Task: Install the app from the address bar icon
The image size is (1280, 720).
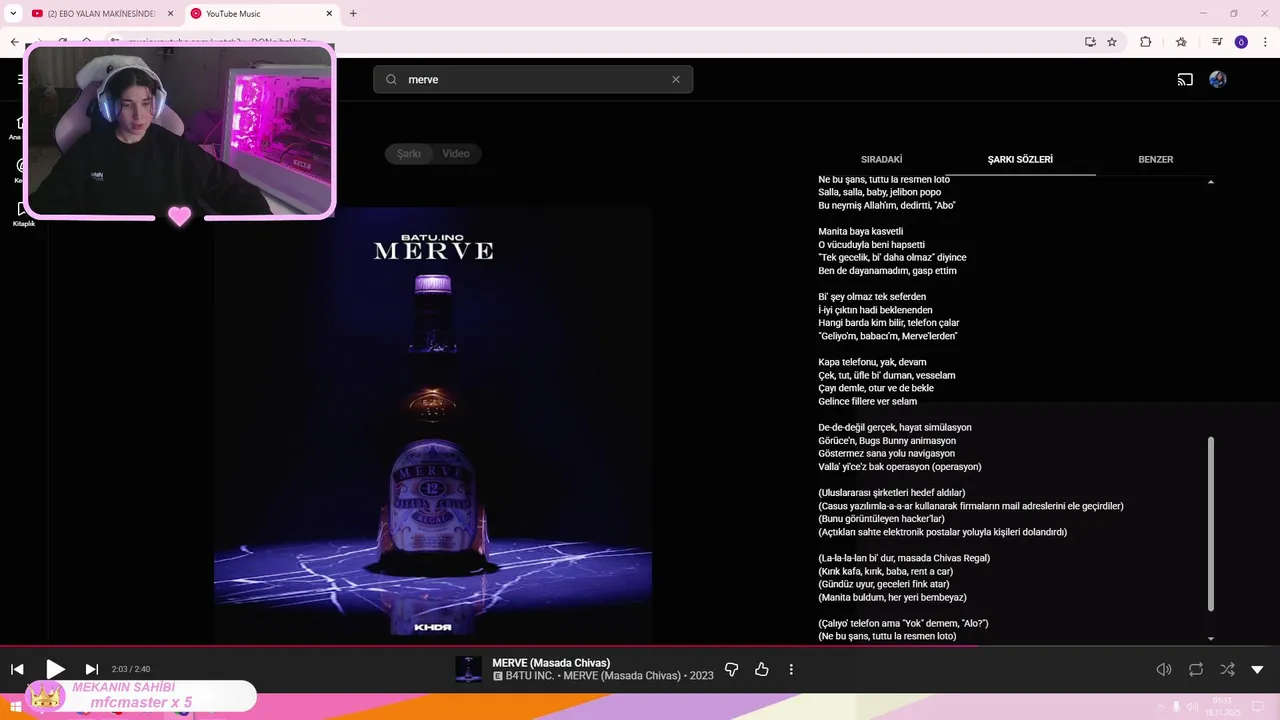Action: pos(1090,42)
